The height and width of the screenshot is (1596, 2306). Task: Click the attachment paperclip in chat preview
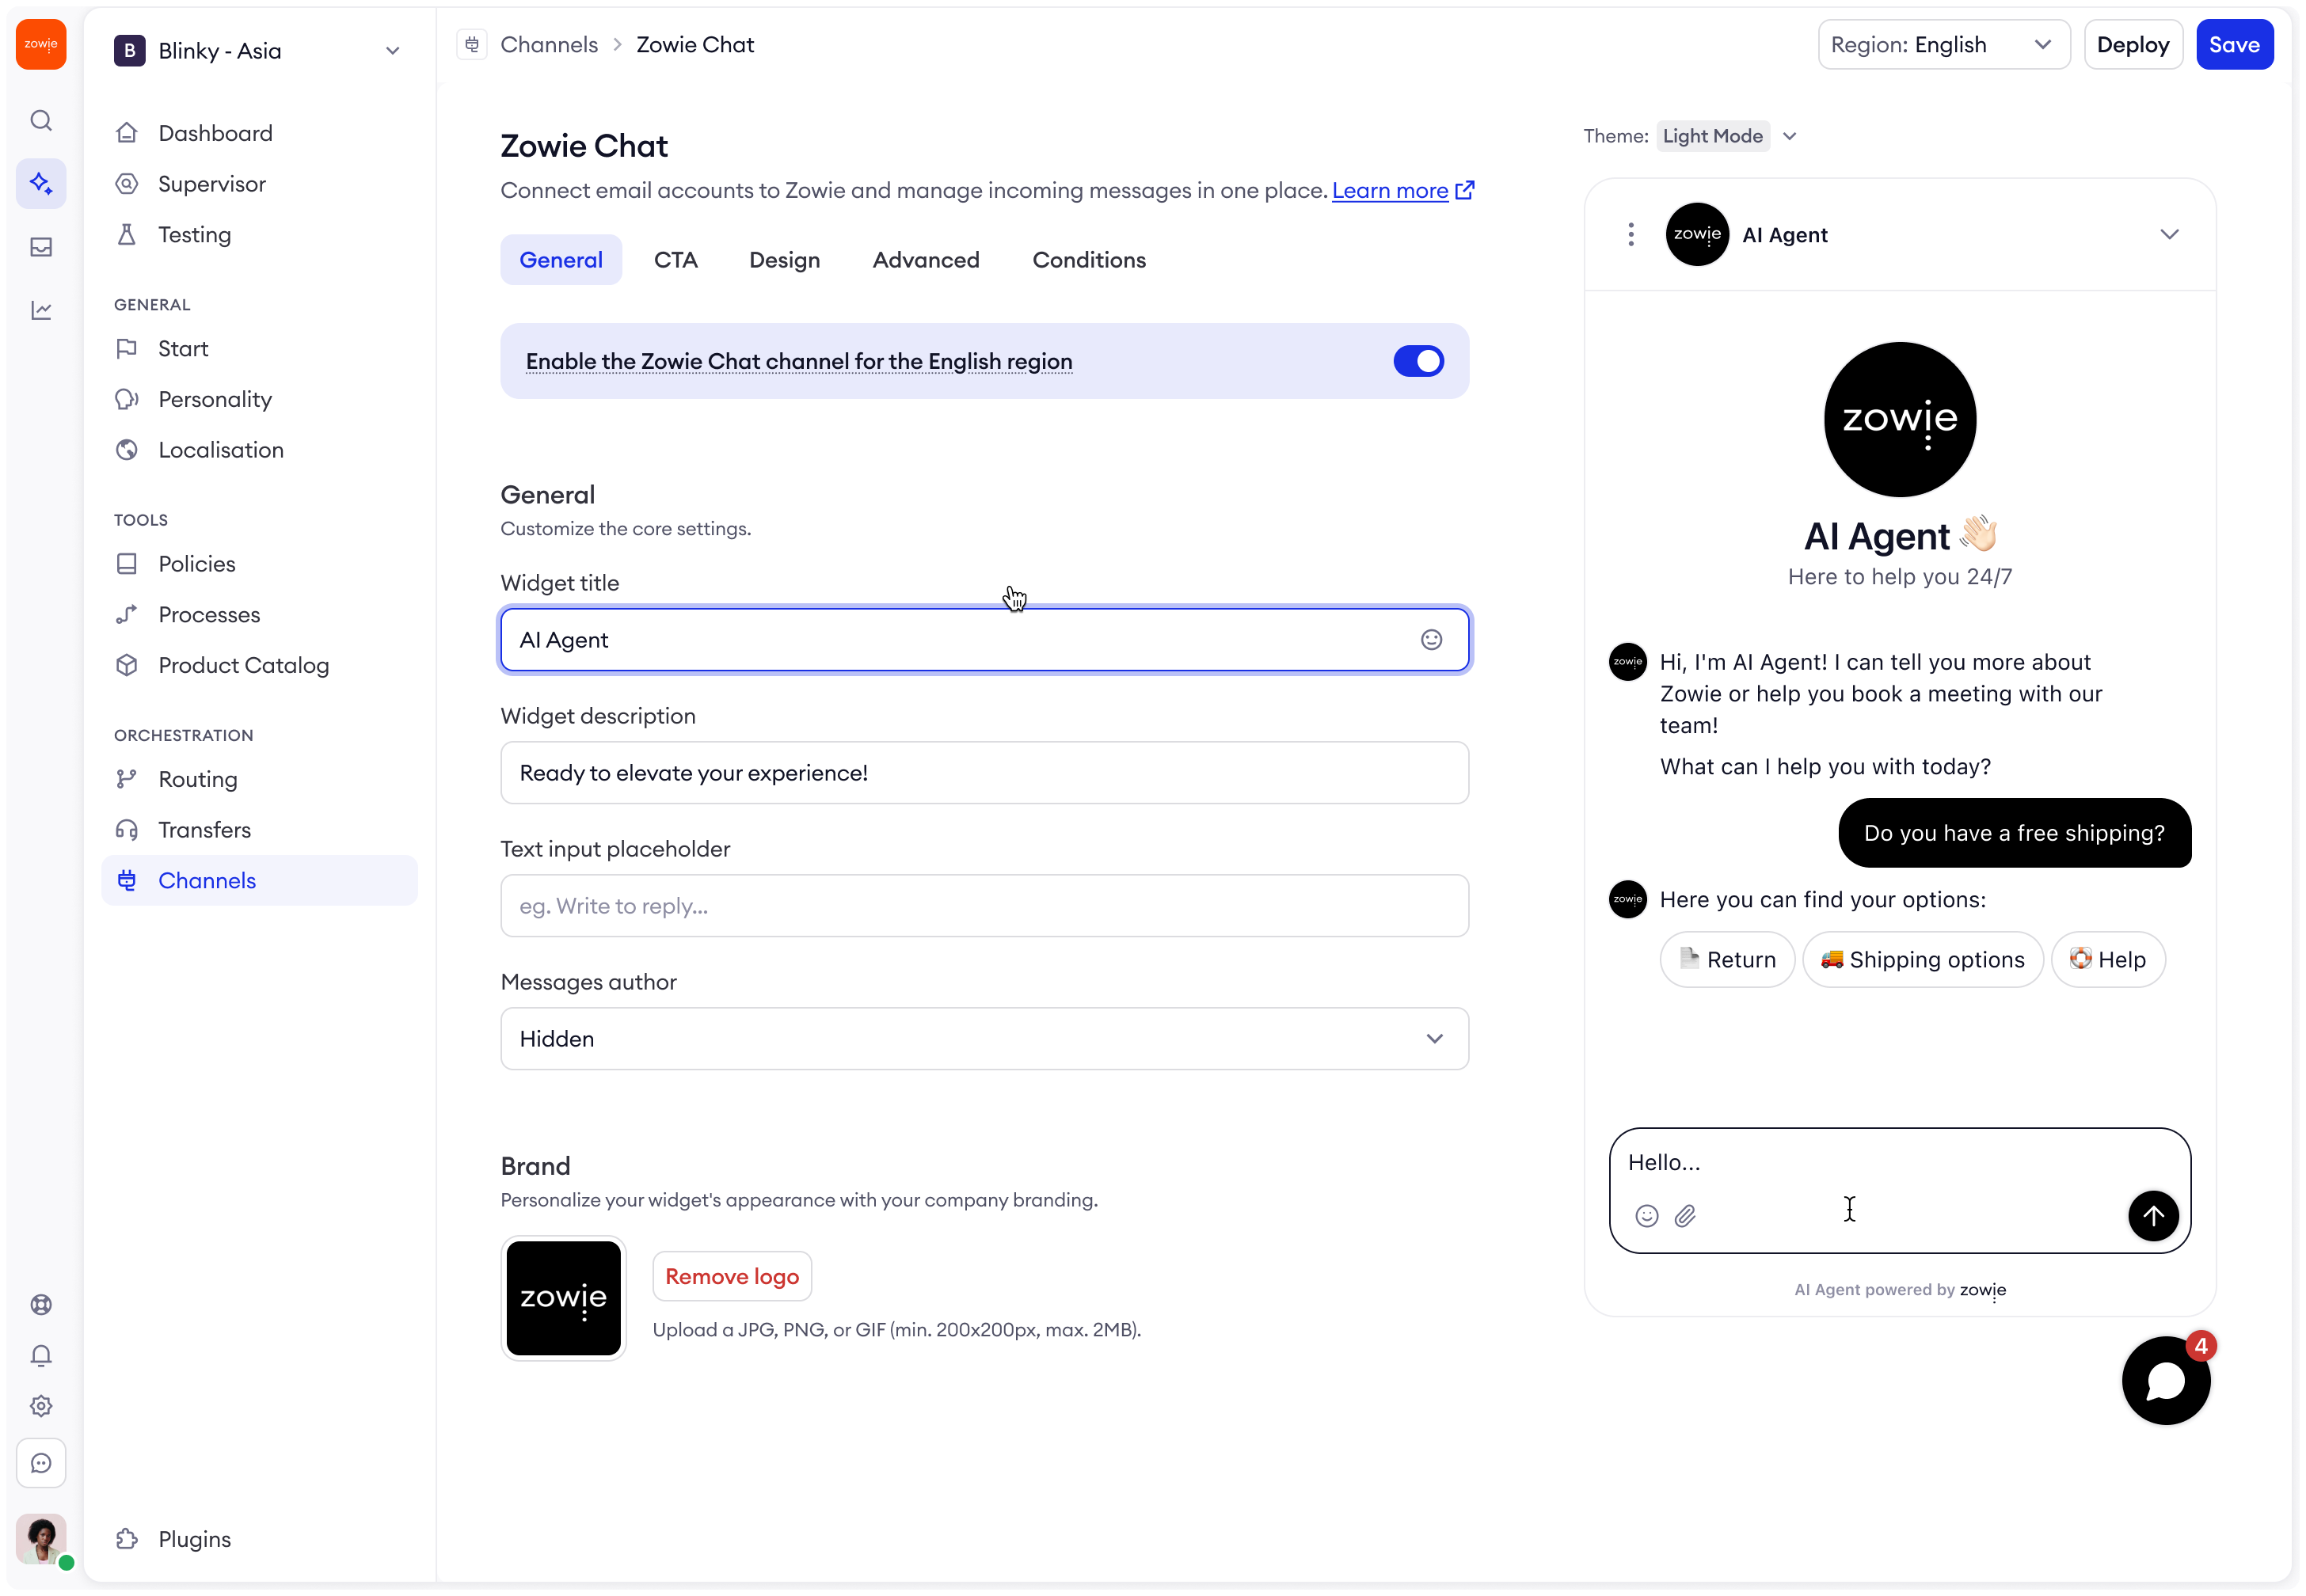pos(1686,1216)
